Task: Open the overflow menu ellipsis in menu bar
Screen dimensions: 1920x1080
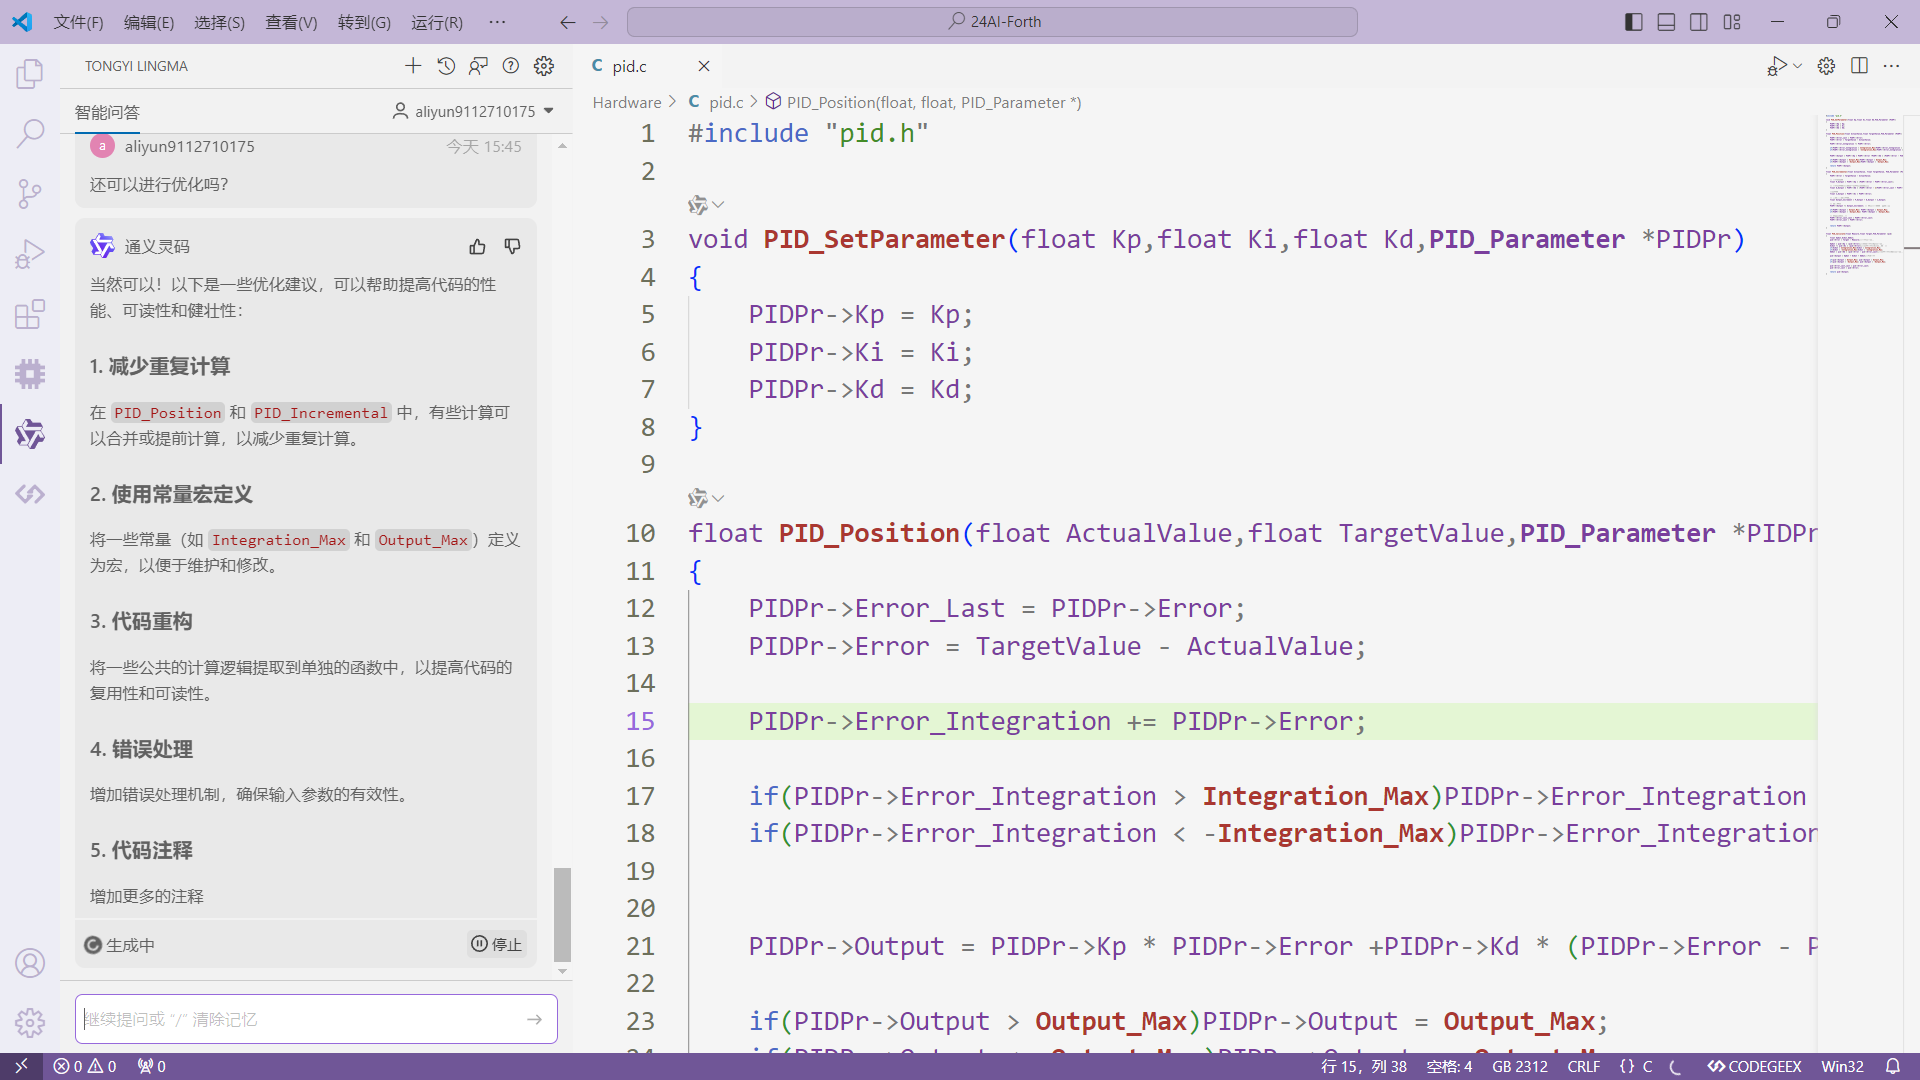Action: point(497,22)
